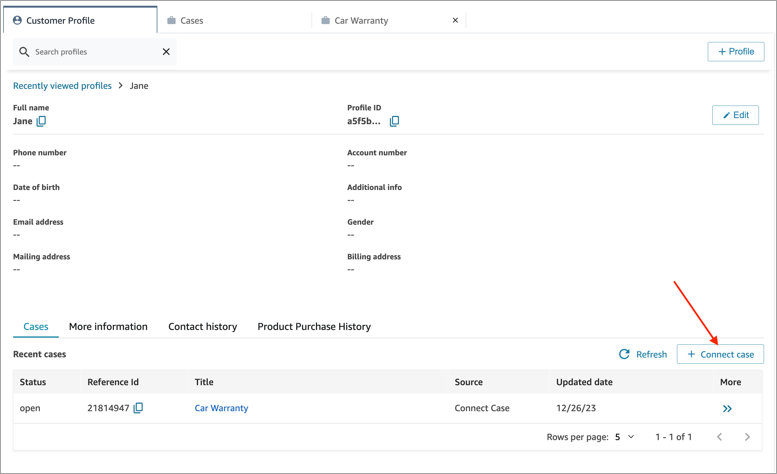Click the Search profiles input field

coord(95,52)
